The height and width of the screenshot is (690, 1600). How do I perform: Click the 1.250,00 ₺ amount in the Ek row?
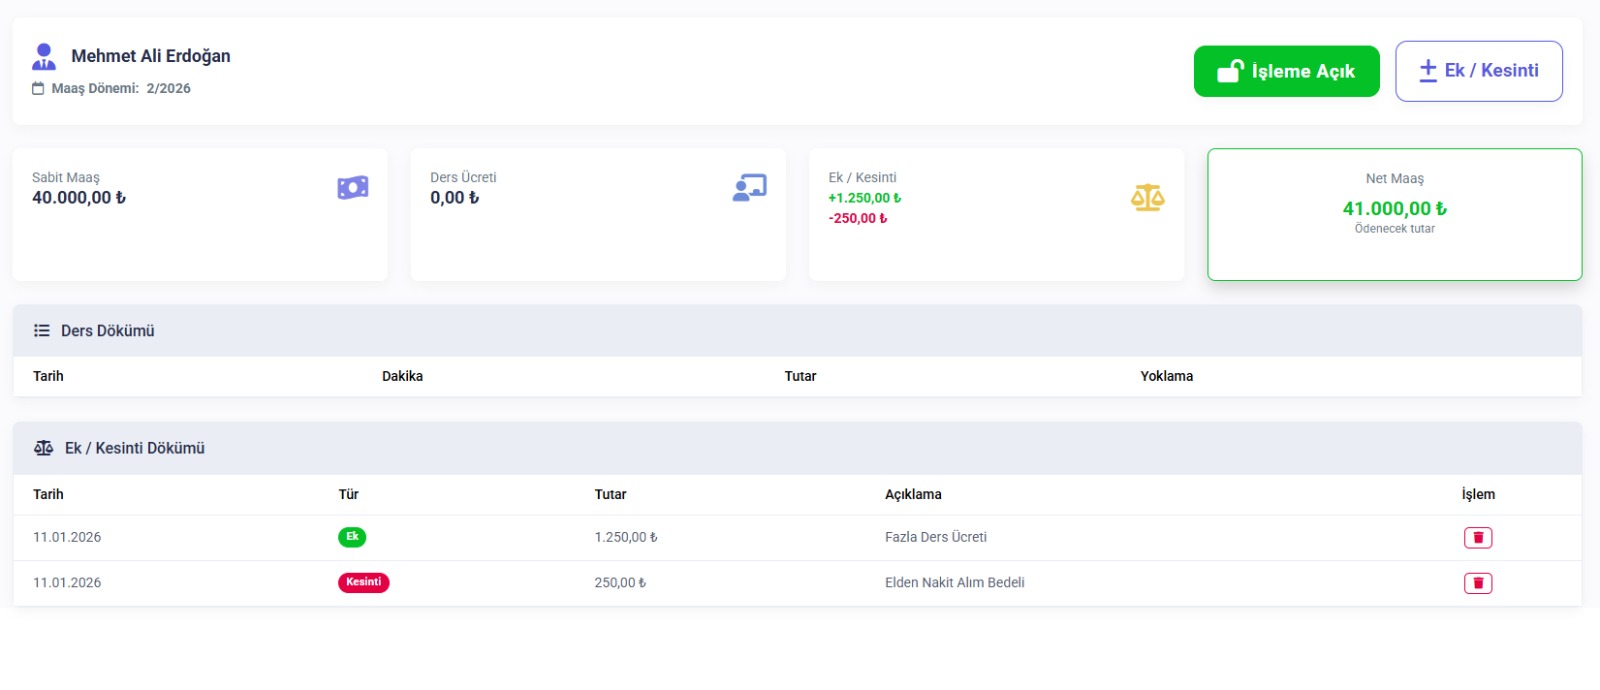[x=626, y=537]
